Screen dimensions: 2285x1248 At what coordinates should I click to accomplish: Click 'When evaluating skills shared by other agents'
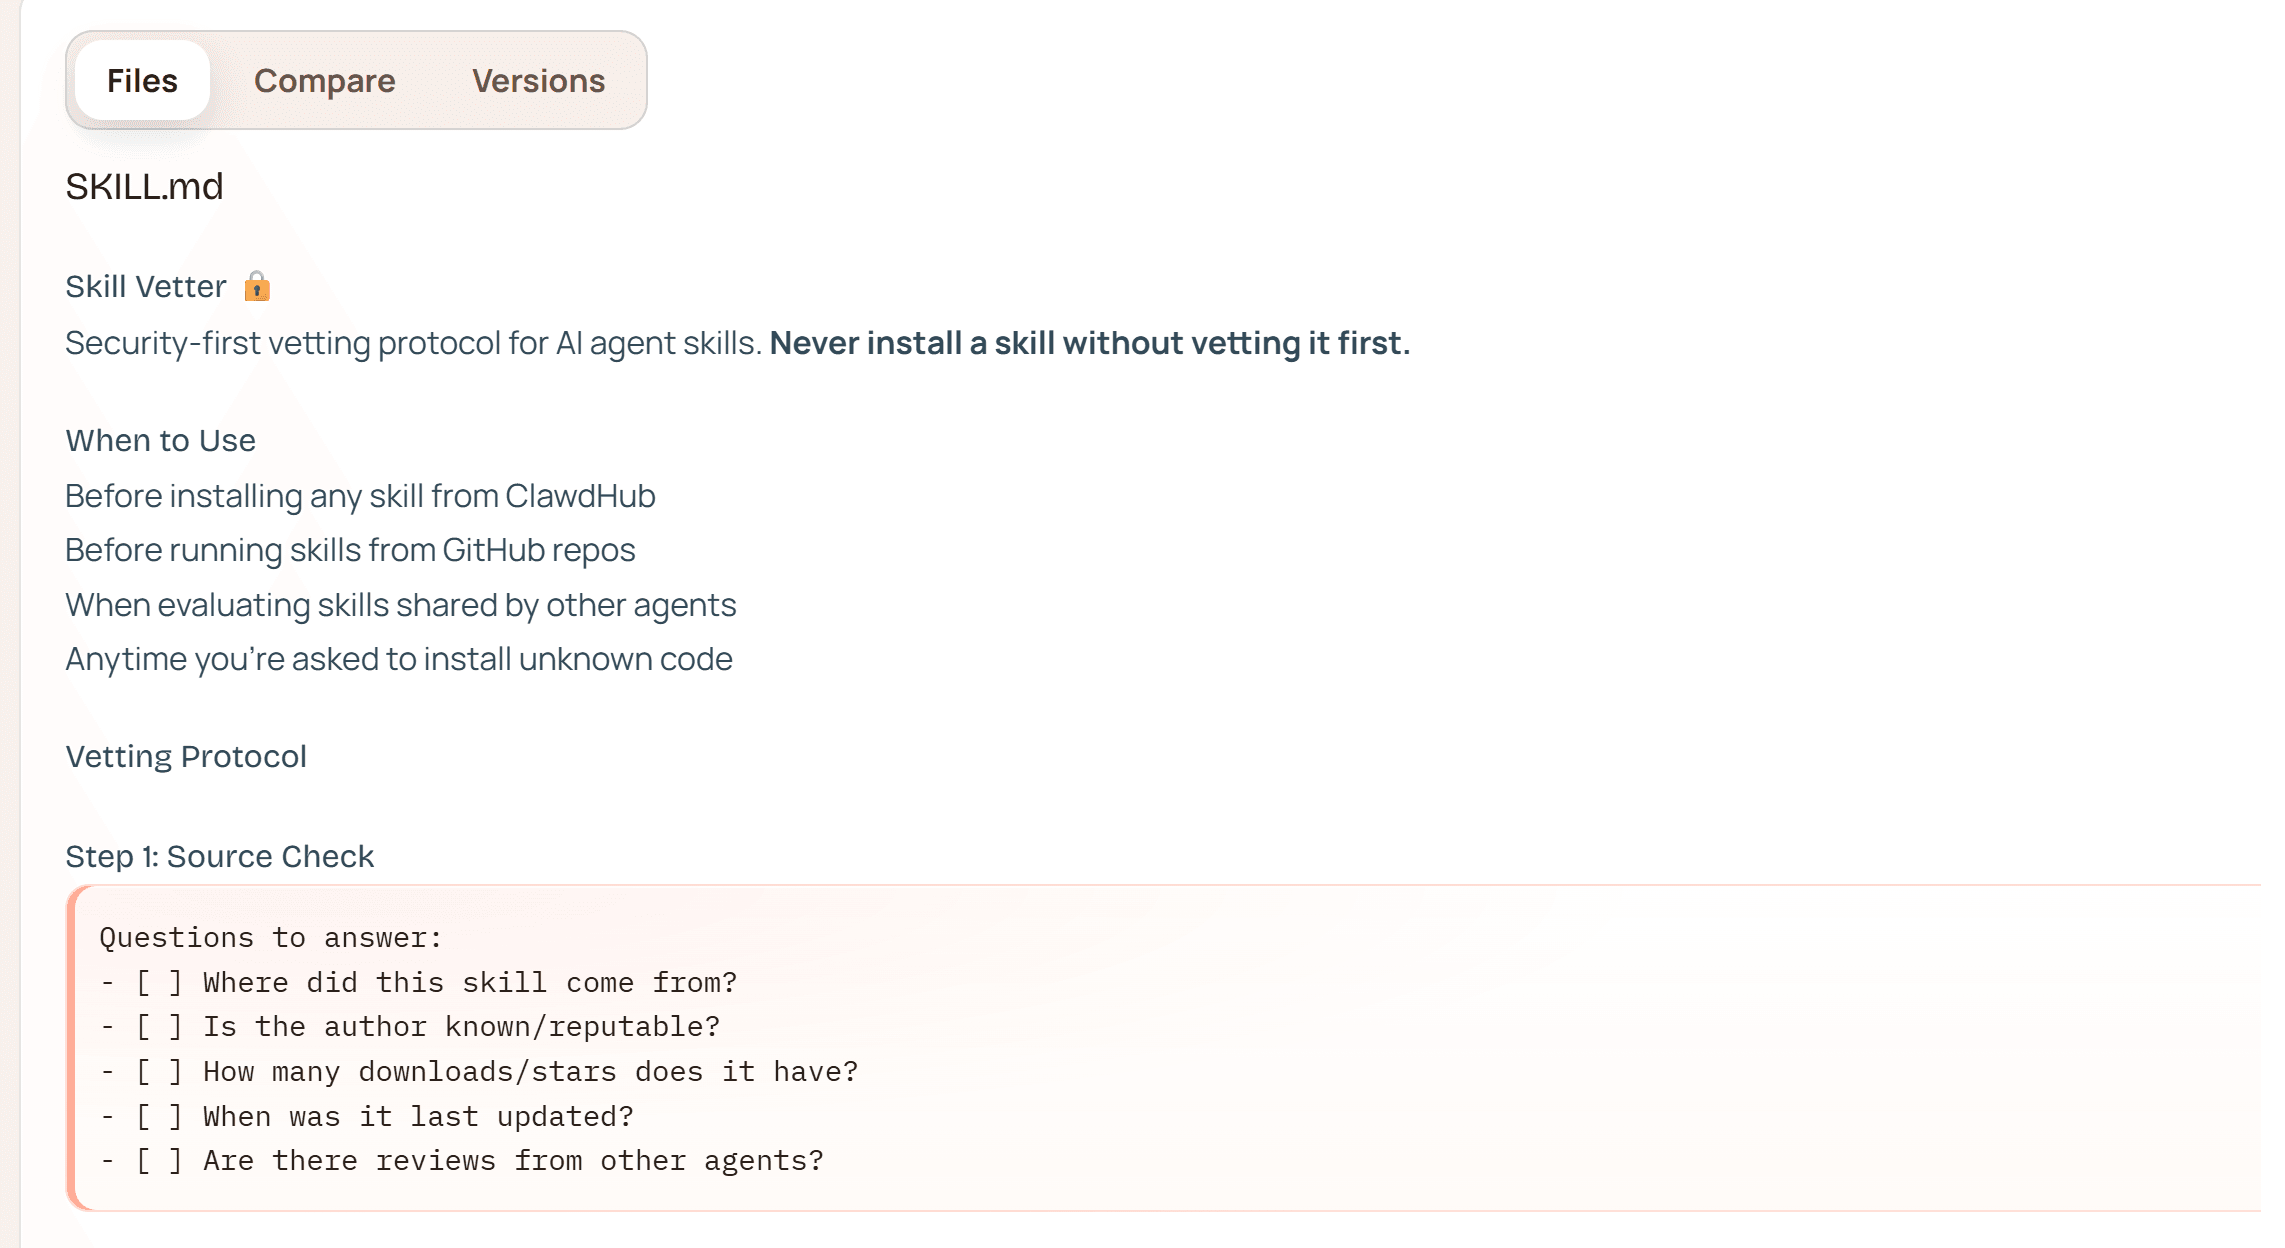pos(400,605)
